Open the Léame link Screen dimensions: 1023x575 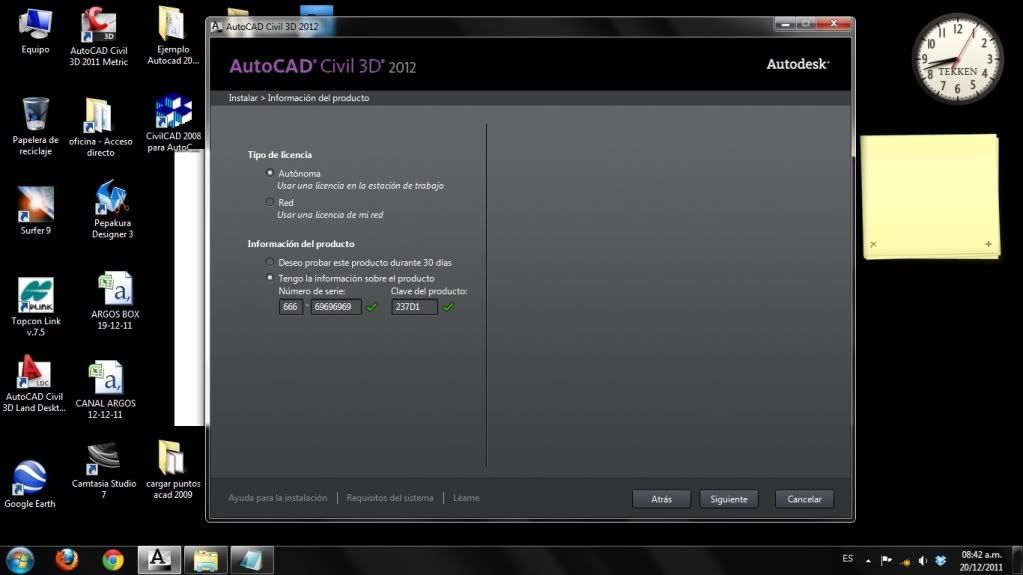(466, 497)
